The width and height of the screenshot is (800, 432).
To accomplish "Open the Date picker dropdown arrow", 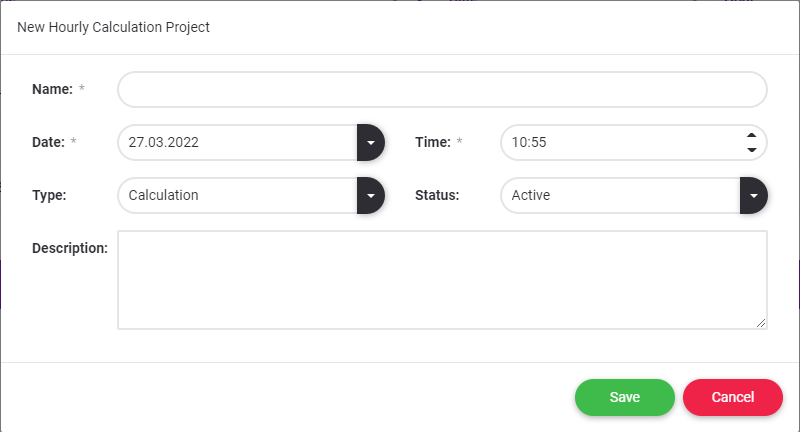I will point(371,142).
